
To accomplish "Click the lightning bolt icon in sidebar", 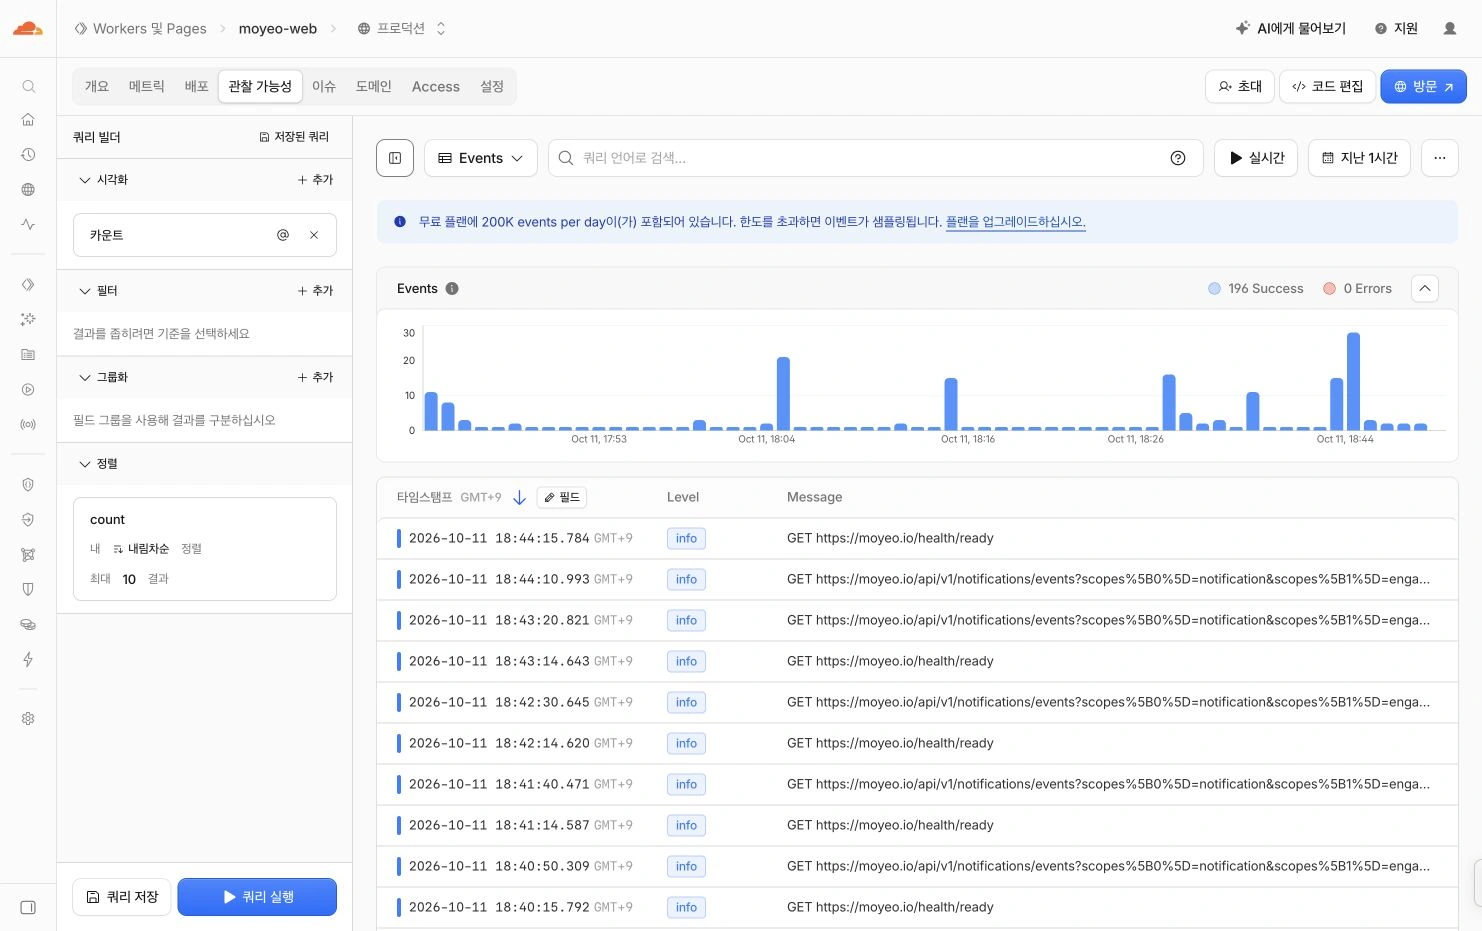I will (x=28, y=659).
